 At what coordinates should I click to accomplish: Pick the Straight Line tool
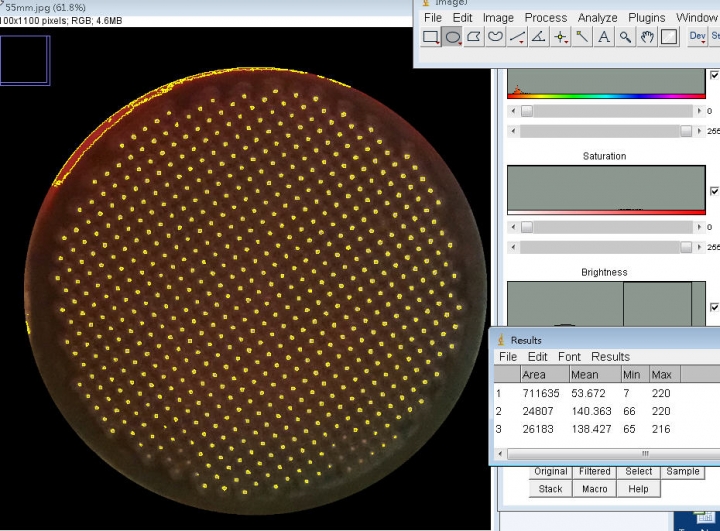(517, 37)
